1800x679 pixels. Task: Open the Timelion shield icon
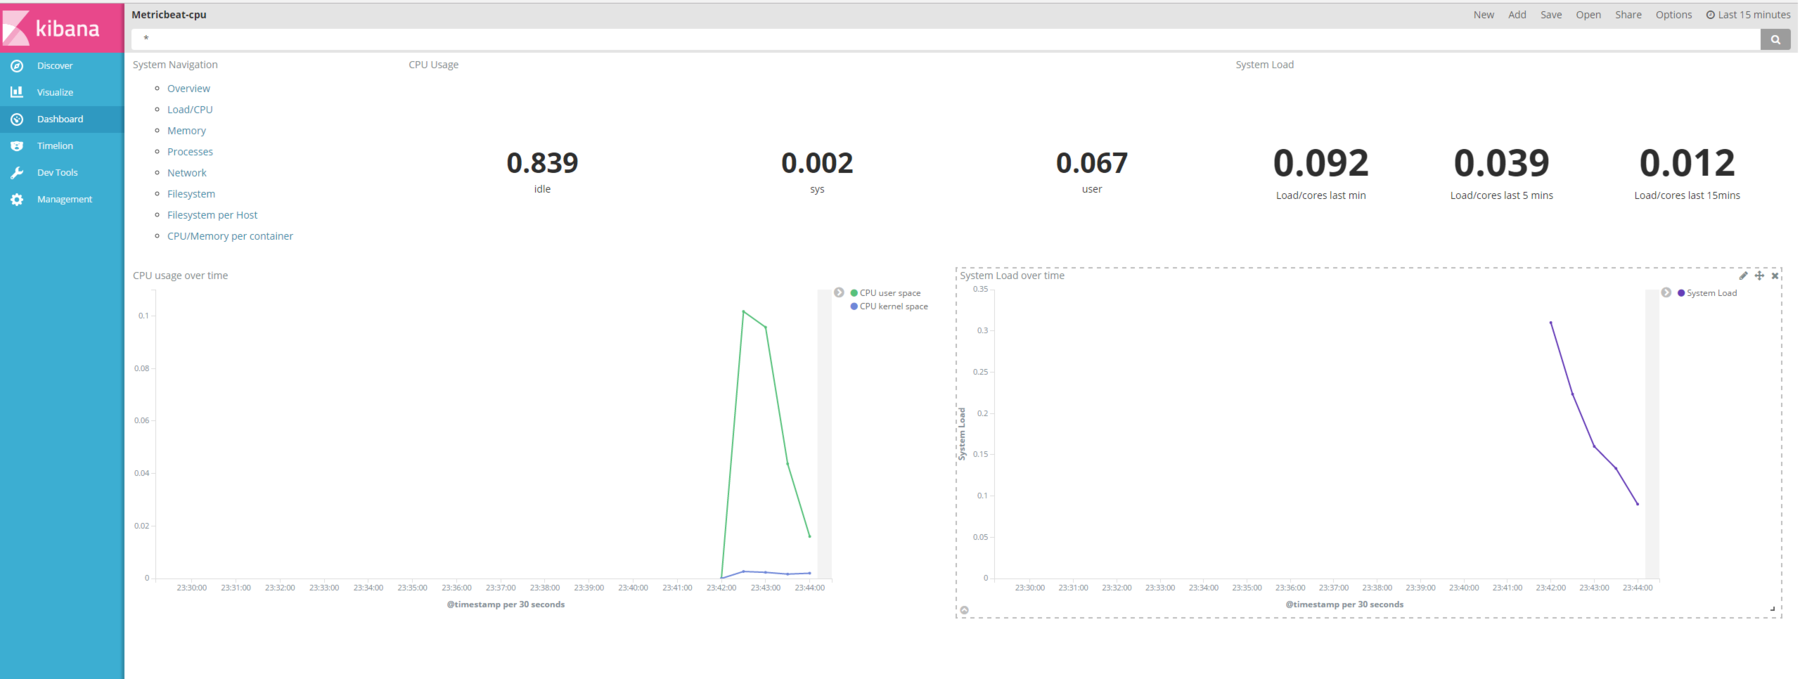coord(17,146)
